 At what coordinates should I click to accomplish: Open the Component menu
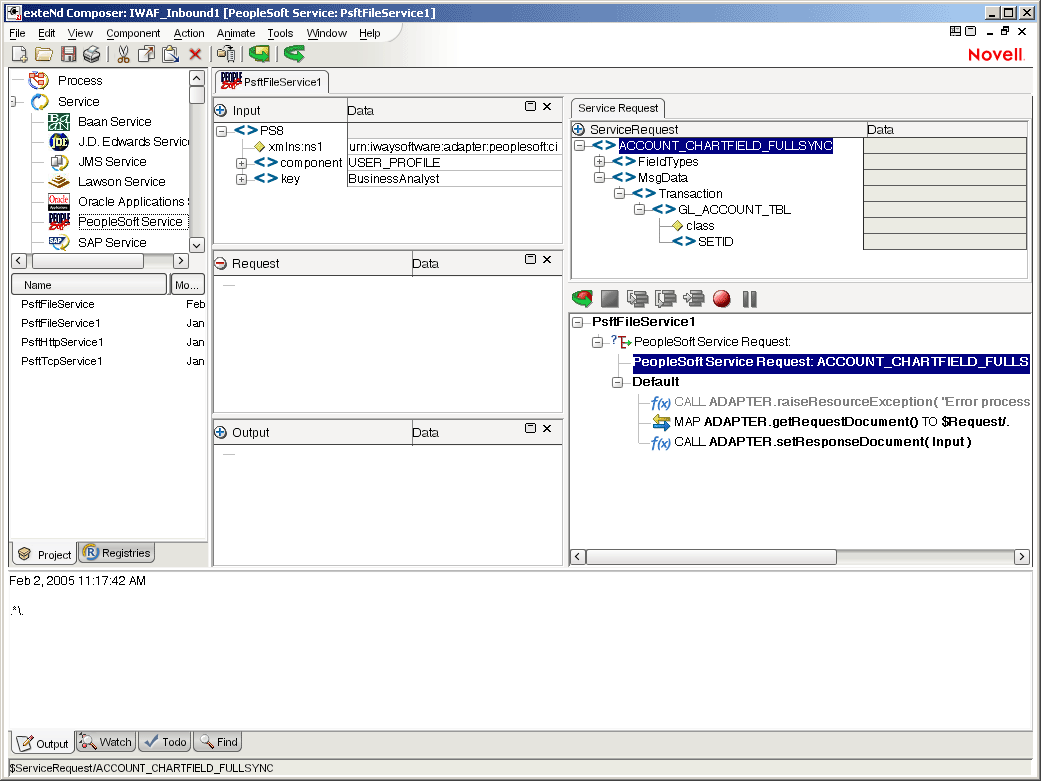coord(133,33)
